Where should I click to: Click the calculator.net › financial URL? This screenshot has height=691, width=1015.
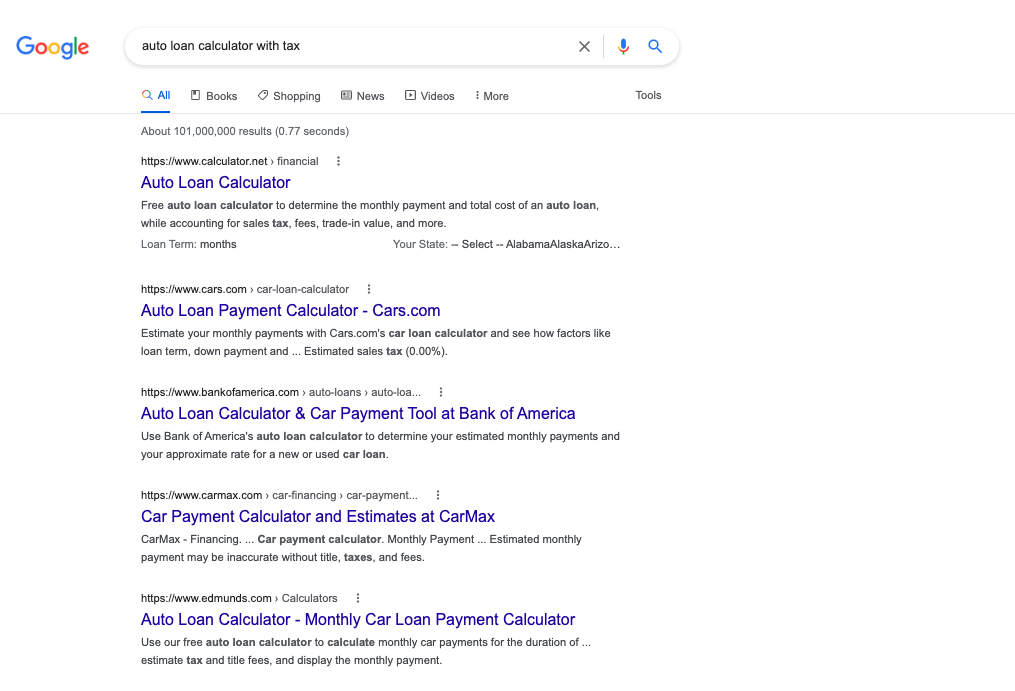click(x=230, y=161)
